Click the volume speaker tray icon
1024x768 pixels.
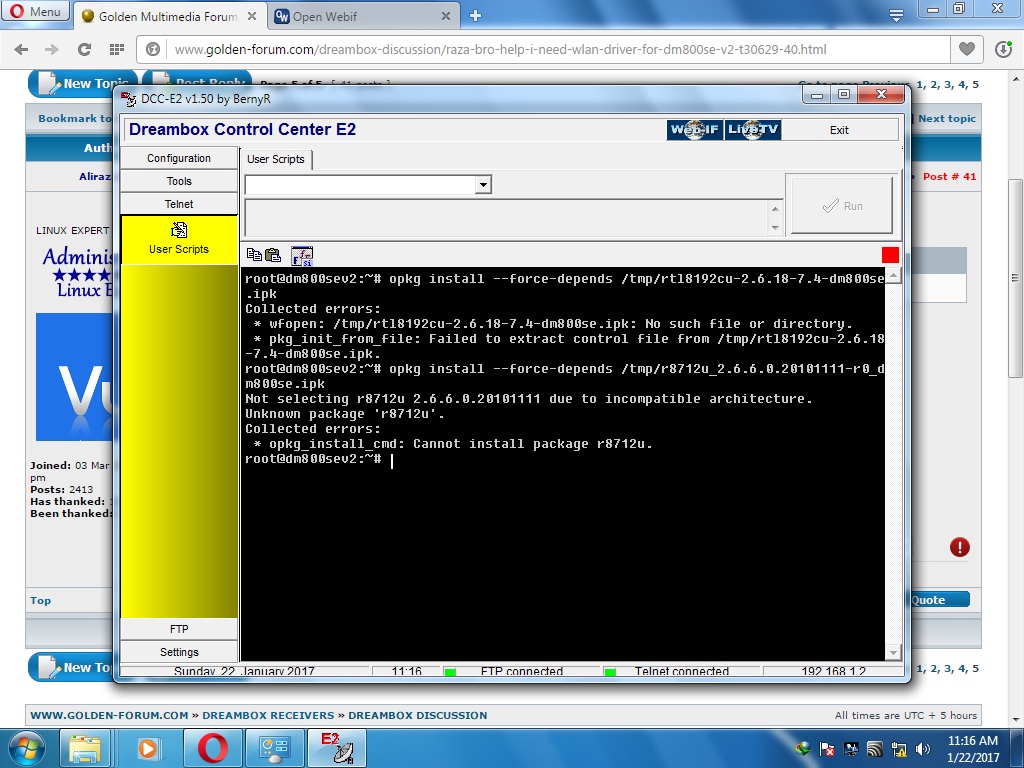point(923,749)
